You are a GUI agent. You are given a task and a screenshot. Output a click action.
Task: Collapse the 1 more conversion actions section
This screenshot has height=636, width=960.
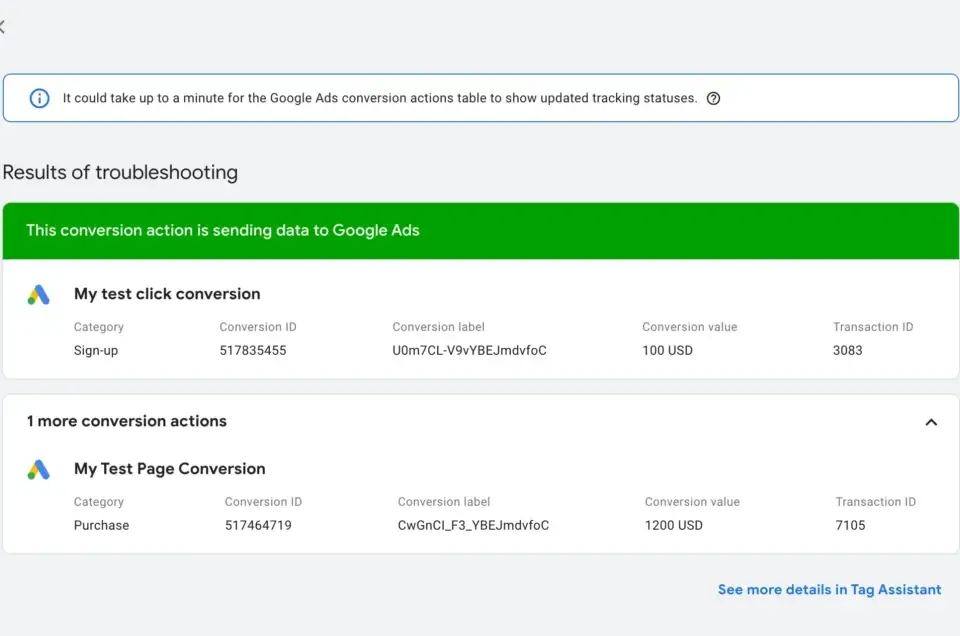(x=931, y=422)
